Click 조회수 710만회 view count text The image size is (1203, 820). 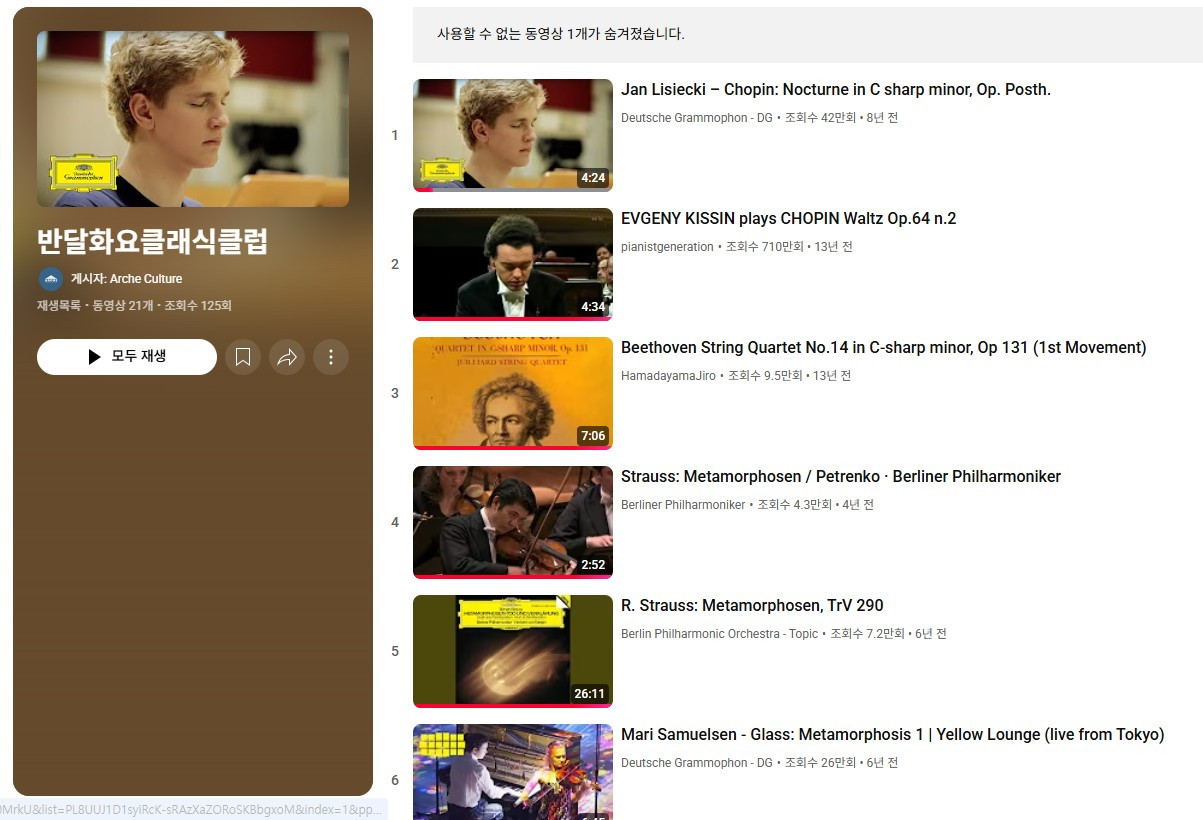click(x=765, y=247)
